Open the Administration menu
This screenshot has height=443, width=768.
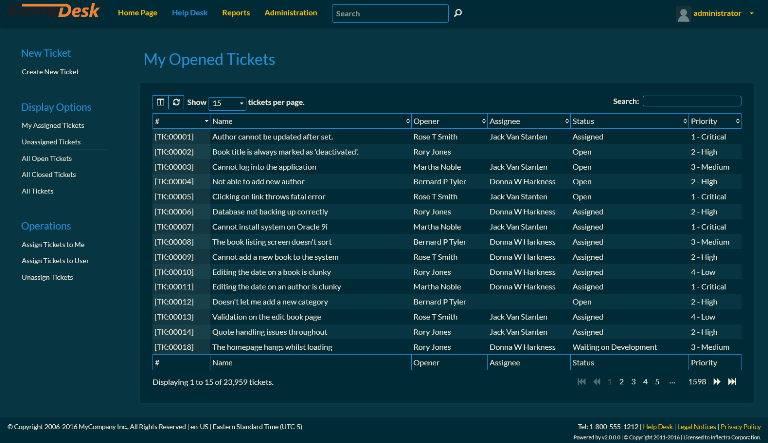pos(291,14)
